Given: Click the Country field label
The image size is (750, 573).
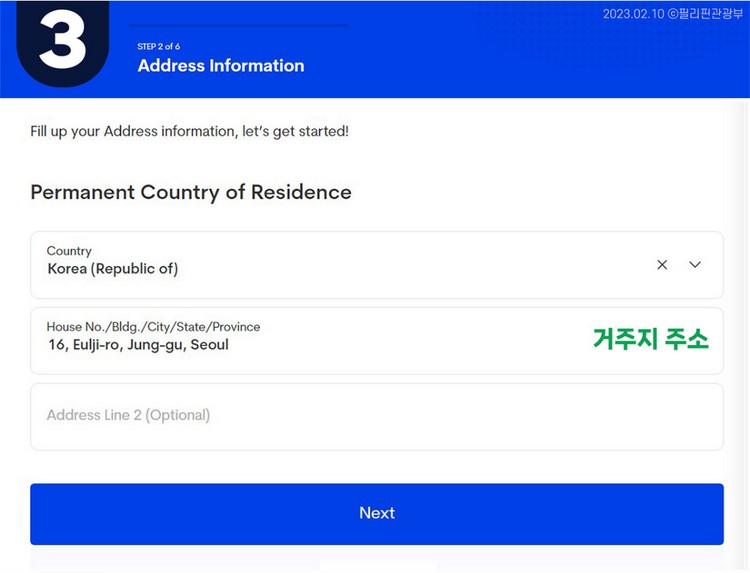Looking at the screenshot, I should pos(69,251).
